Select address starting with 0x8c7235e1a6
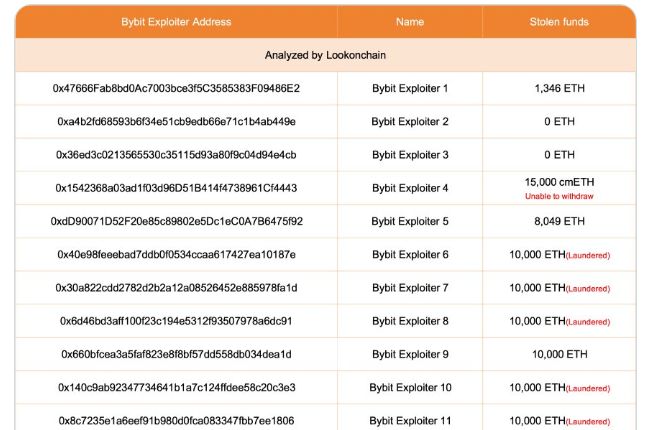The width and height of the screenshot is (652, 430). (x=176, y=420)
